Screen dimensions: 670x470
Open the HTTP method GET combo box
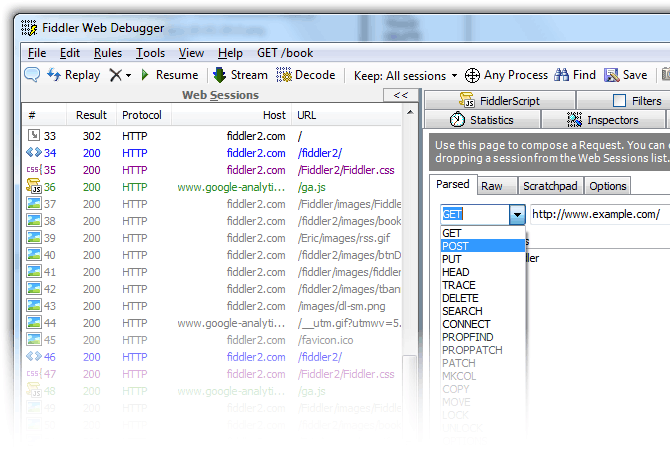point(516,214)
